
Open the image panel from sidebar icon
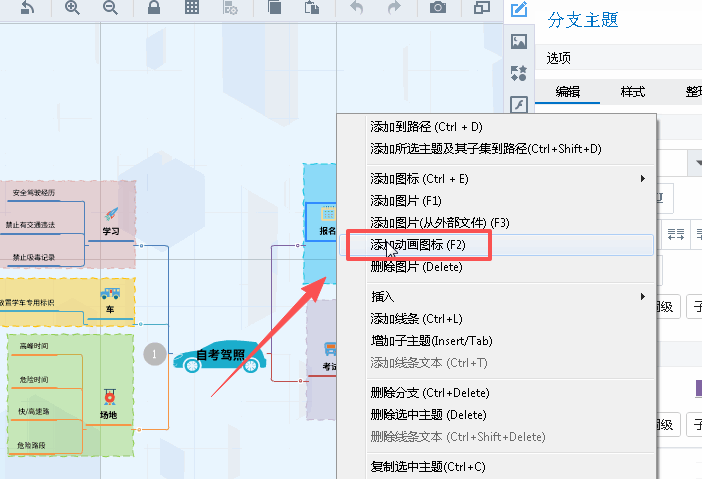[519, 42]
